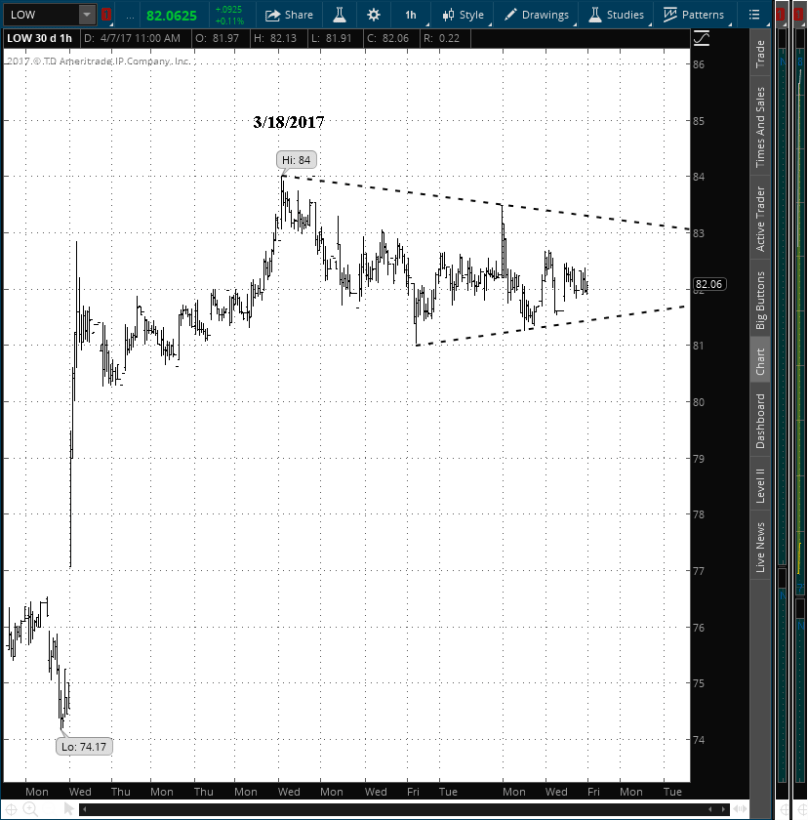808x820 pixels.
Task: Open the Patterns menu
Action: [694, 15]
